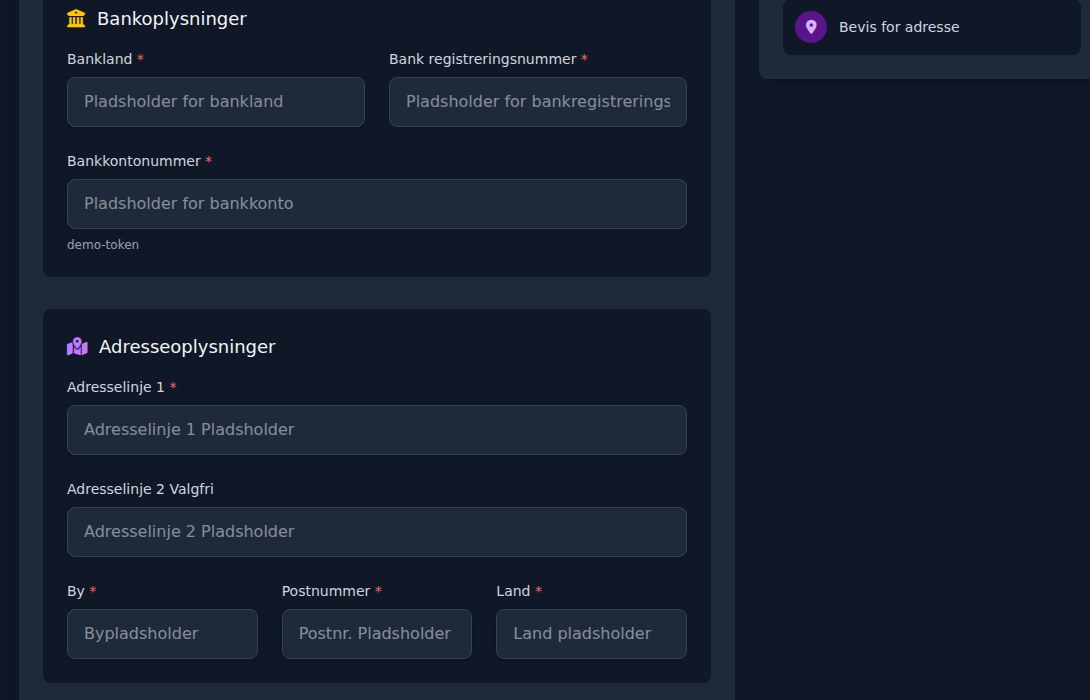The height and width of the screenshot is (700, 1090).
Task: Click the Adresselinje 2 optional field
Action: (x=377, y=532)
